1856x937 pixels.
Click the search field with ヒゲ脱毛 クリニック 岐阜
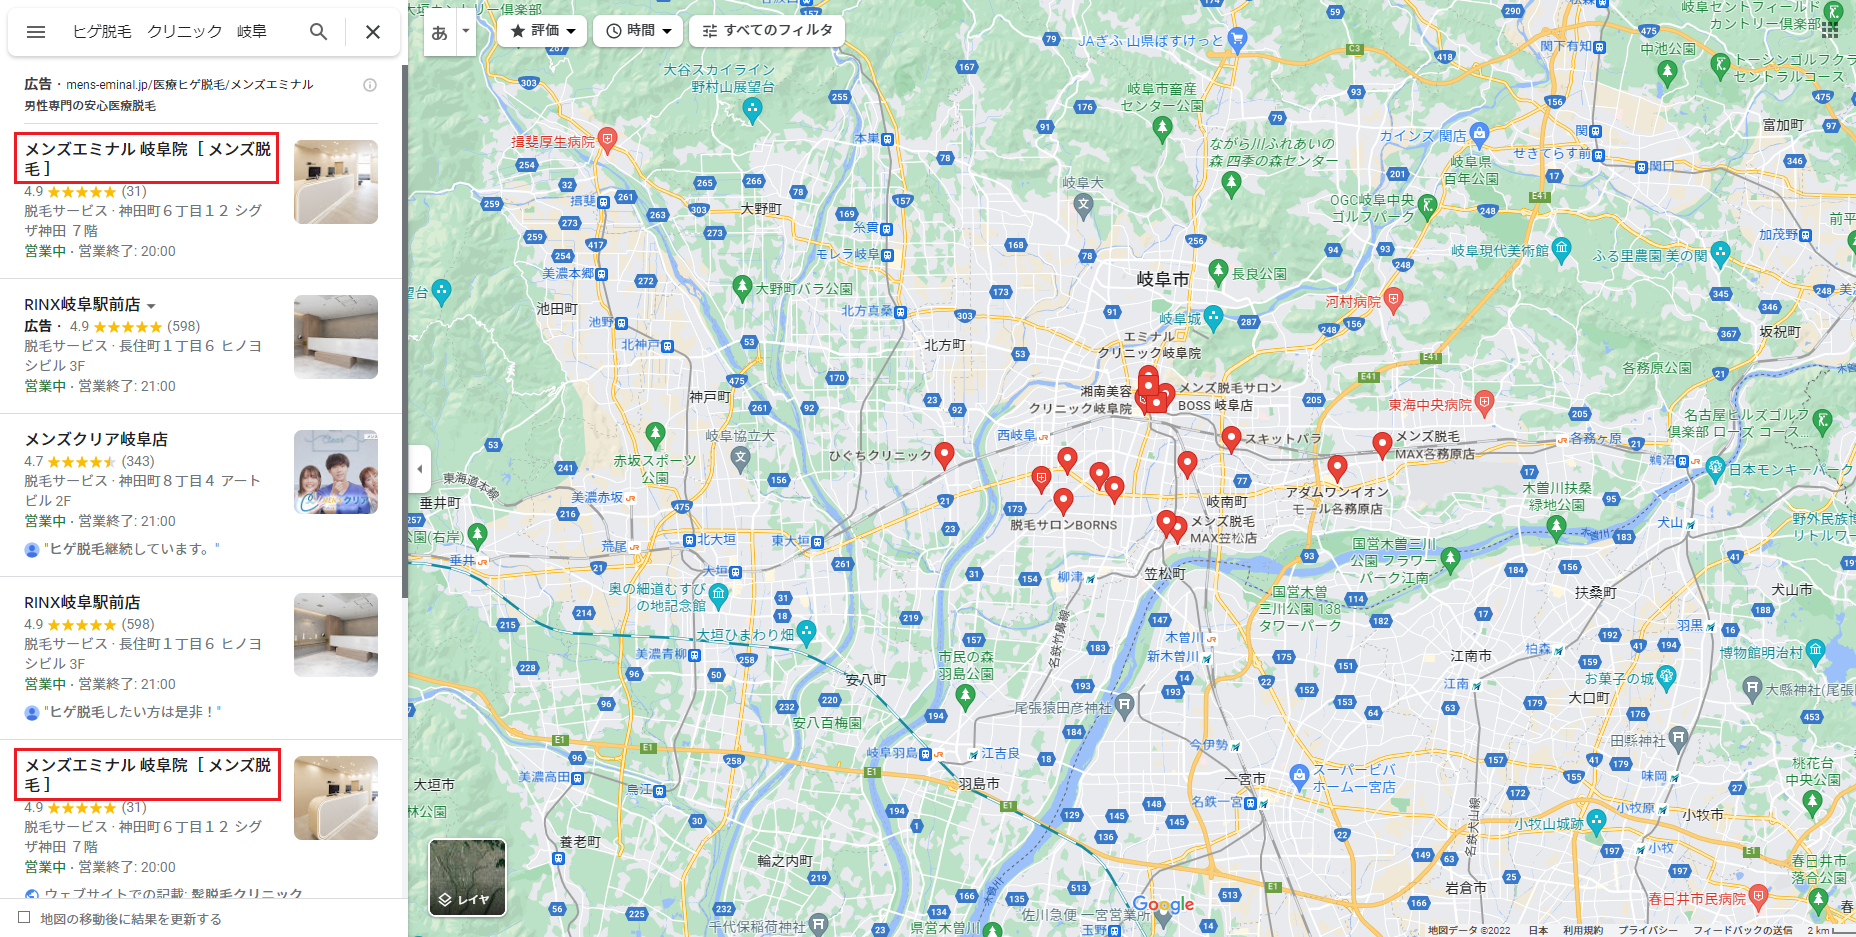click(x=170, y=32)
